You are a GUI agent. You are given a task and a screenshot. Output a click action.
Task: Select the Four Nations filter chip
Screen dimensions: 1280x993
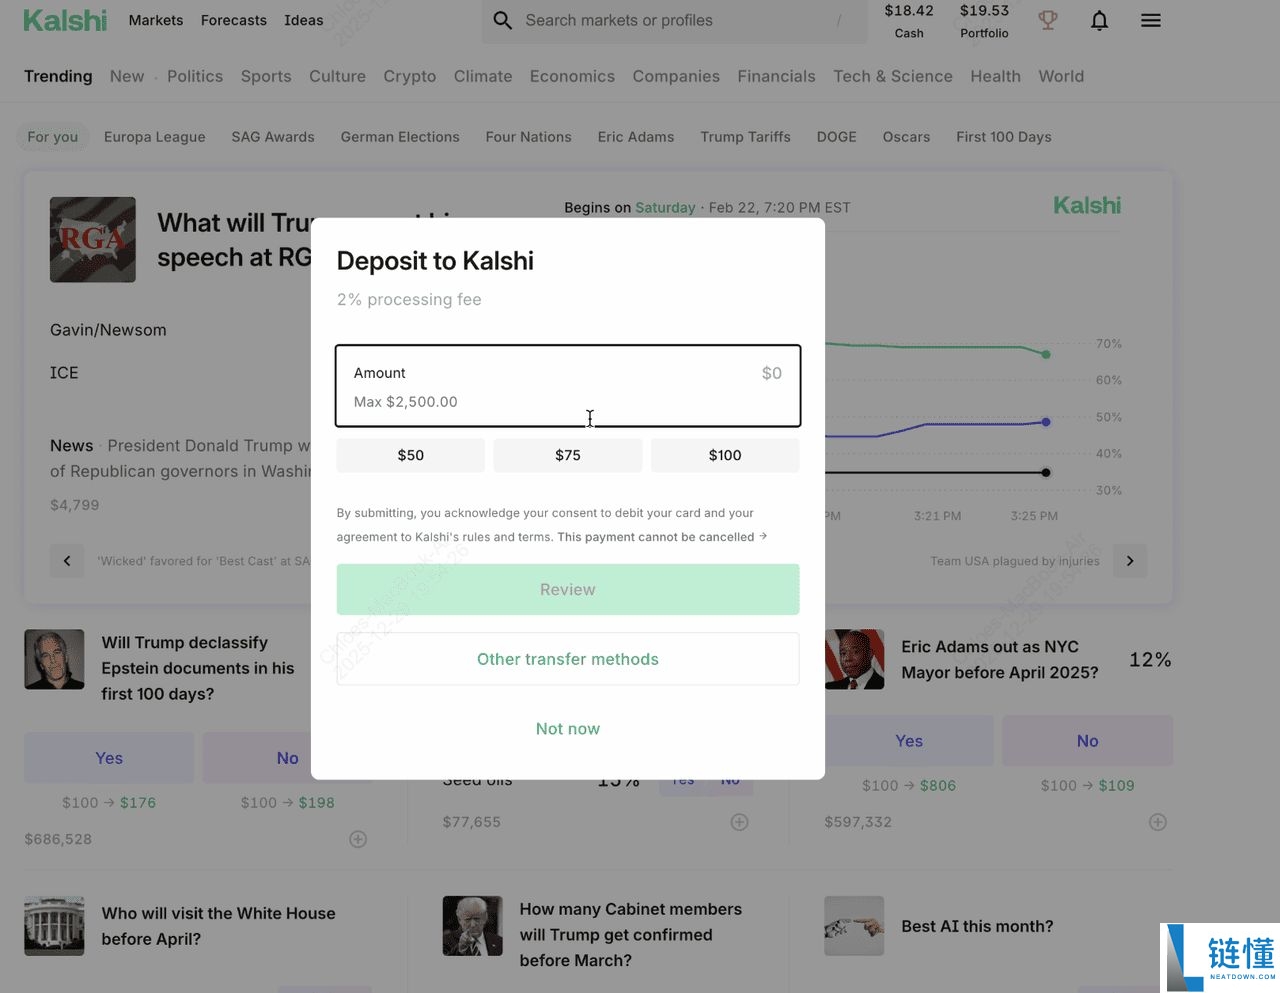click(529, 137)
